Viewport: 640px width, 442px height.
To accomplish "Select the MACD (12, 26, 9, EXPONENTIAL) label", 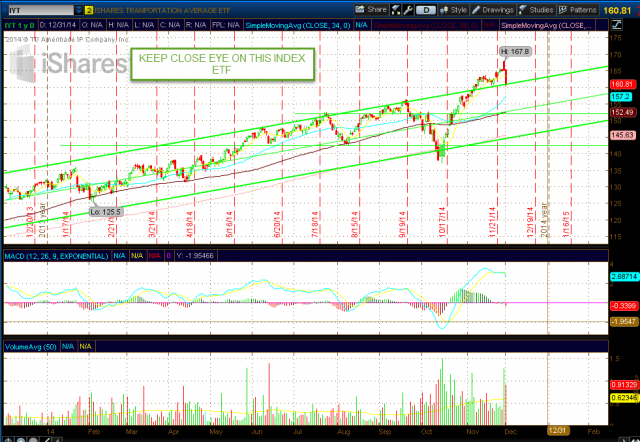I will 56,256.
